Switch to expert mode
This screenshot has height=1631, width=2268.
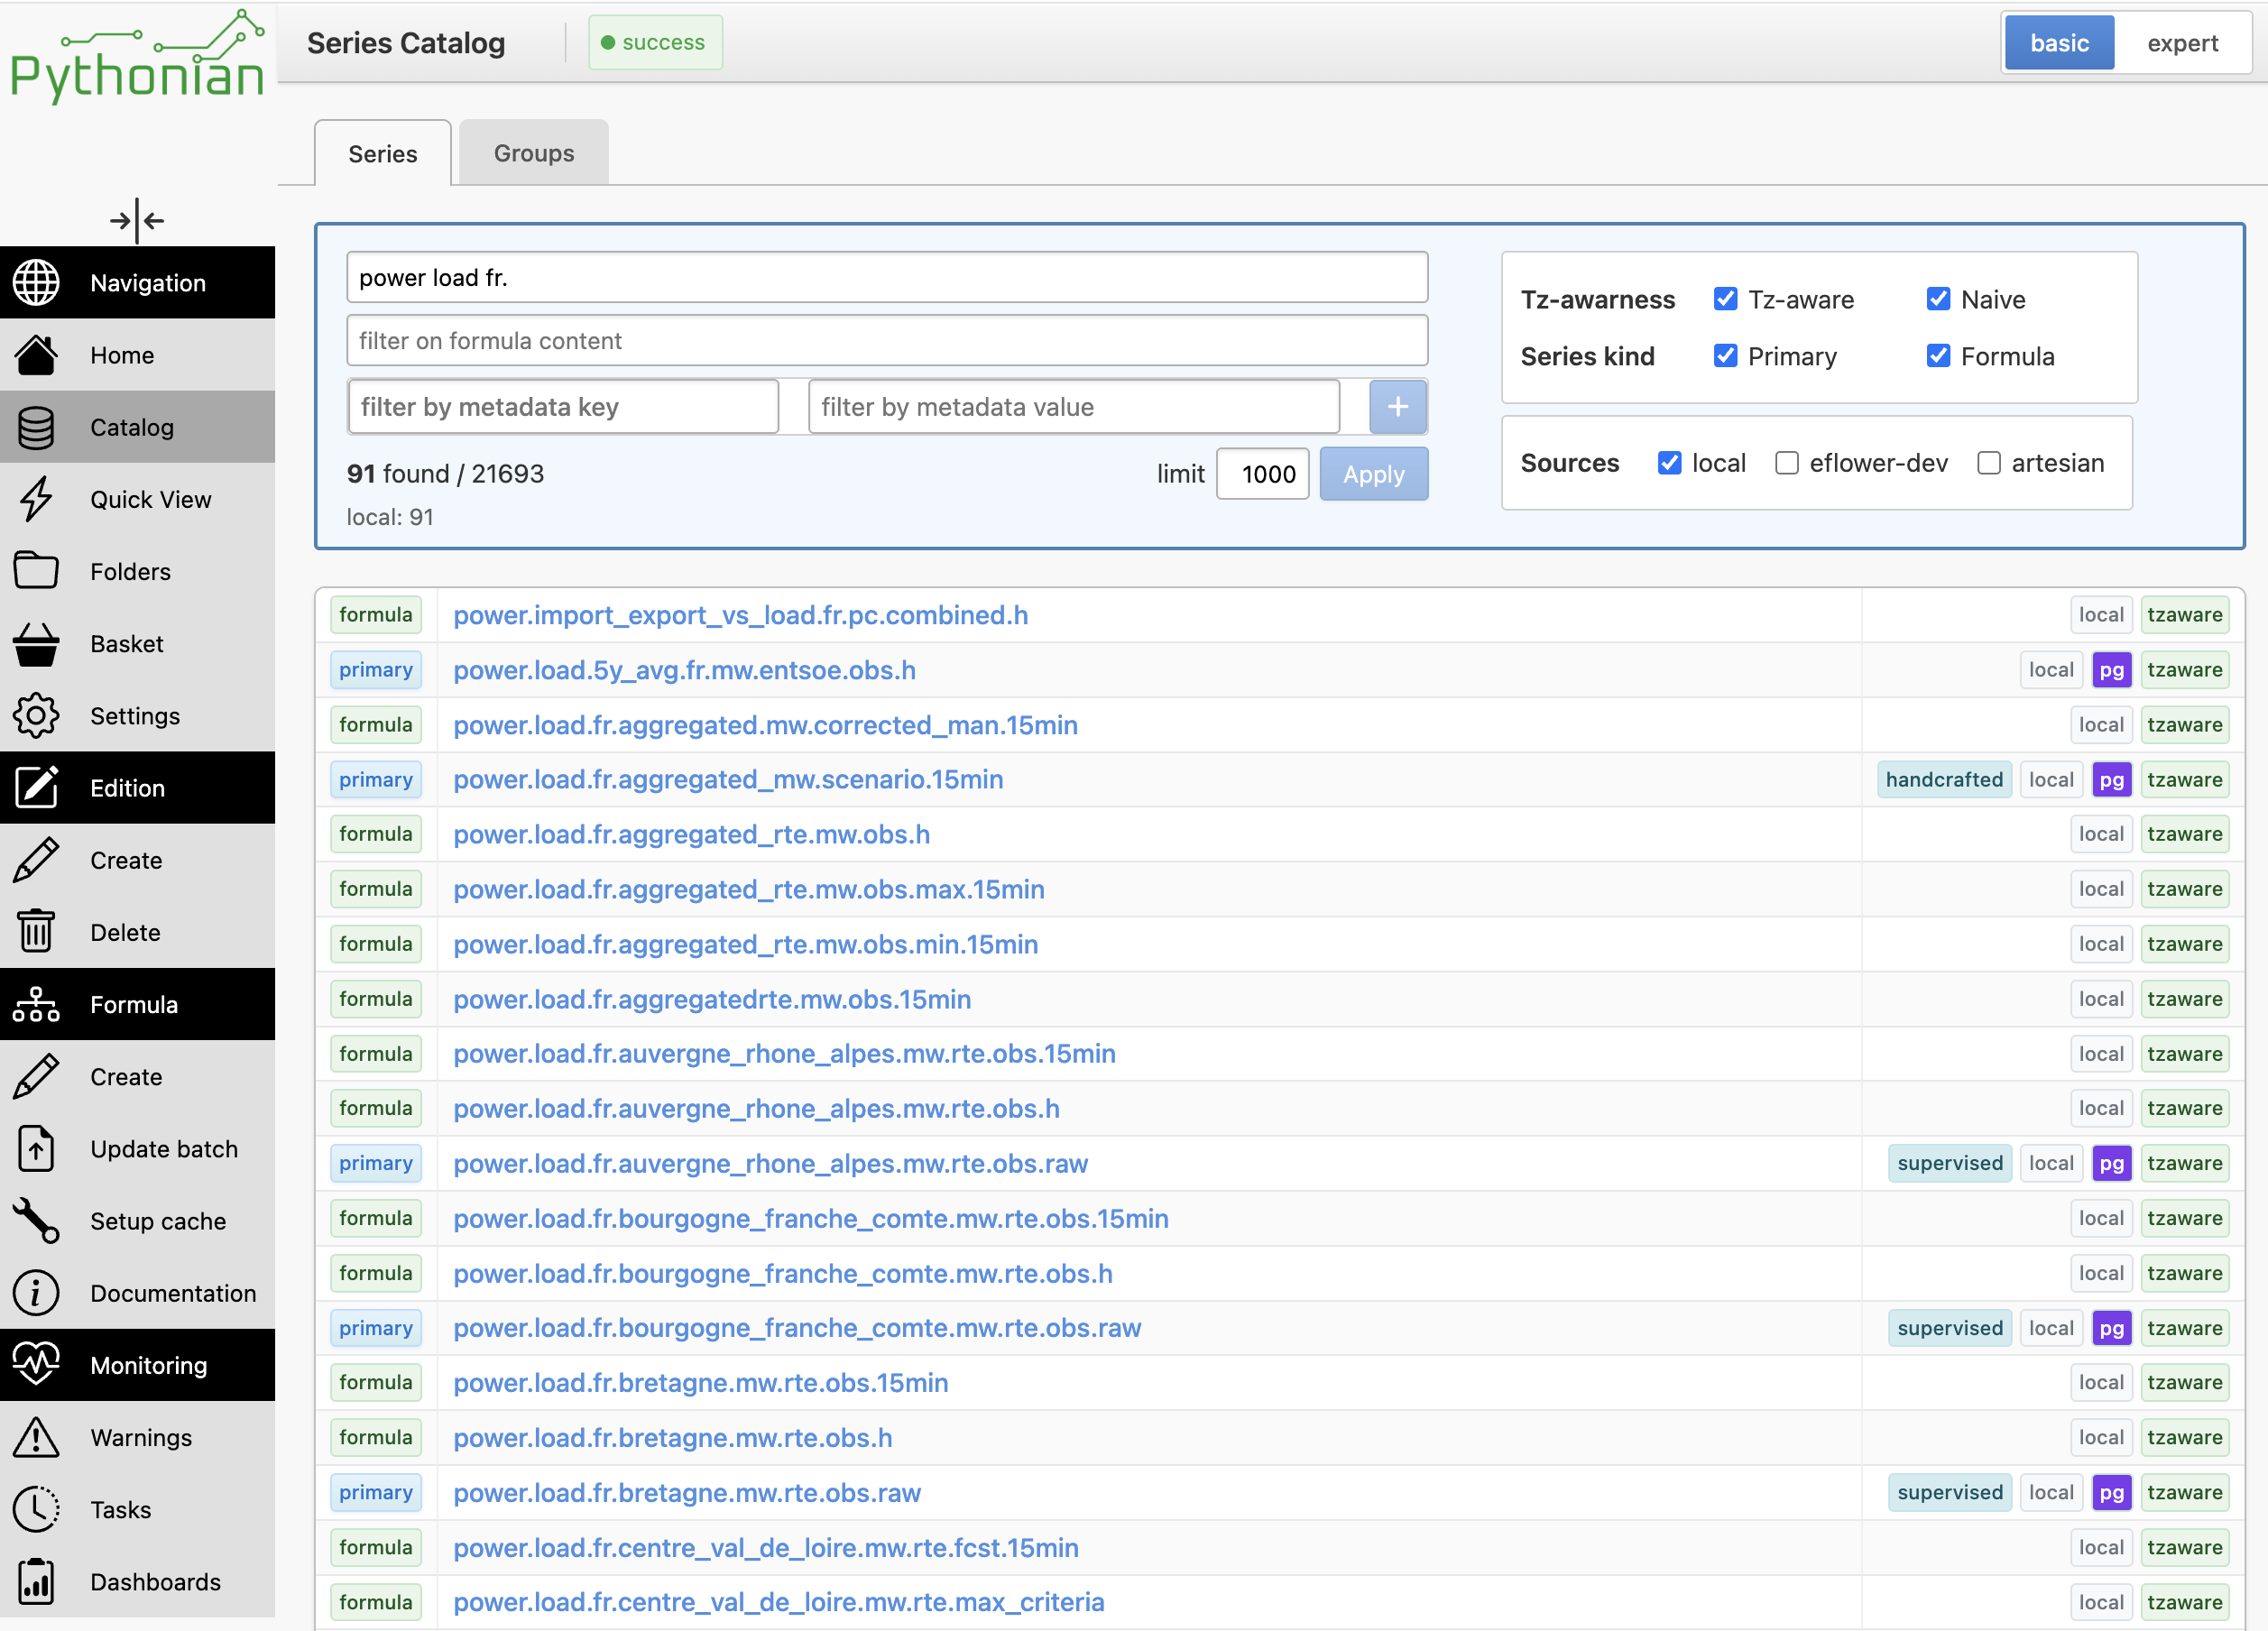2182,43
